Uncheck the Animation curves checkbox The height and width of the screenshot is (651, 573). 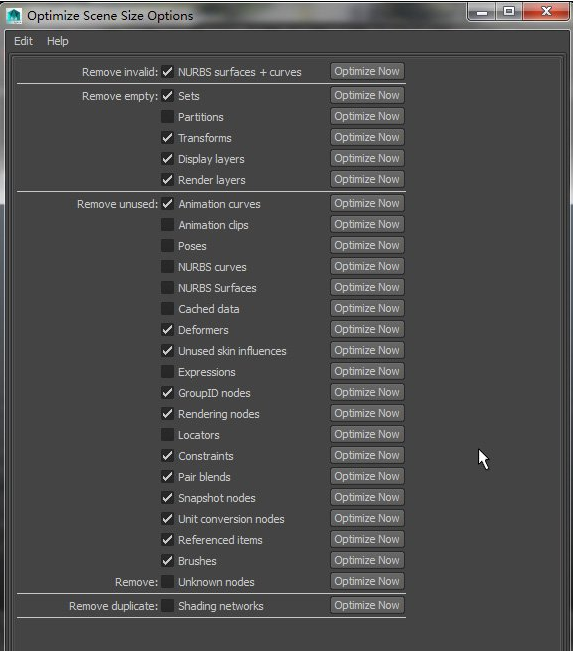click(167, 203)
